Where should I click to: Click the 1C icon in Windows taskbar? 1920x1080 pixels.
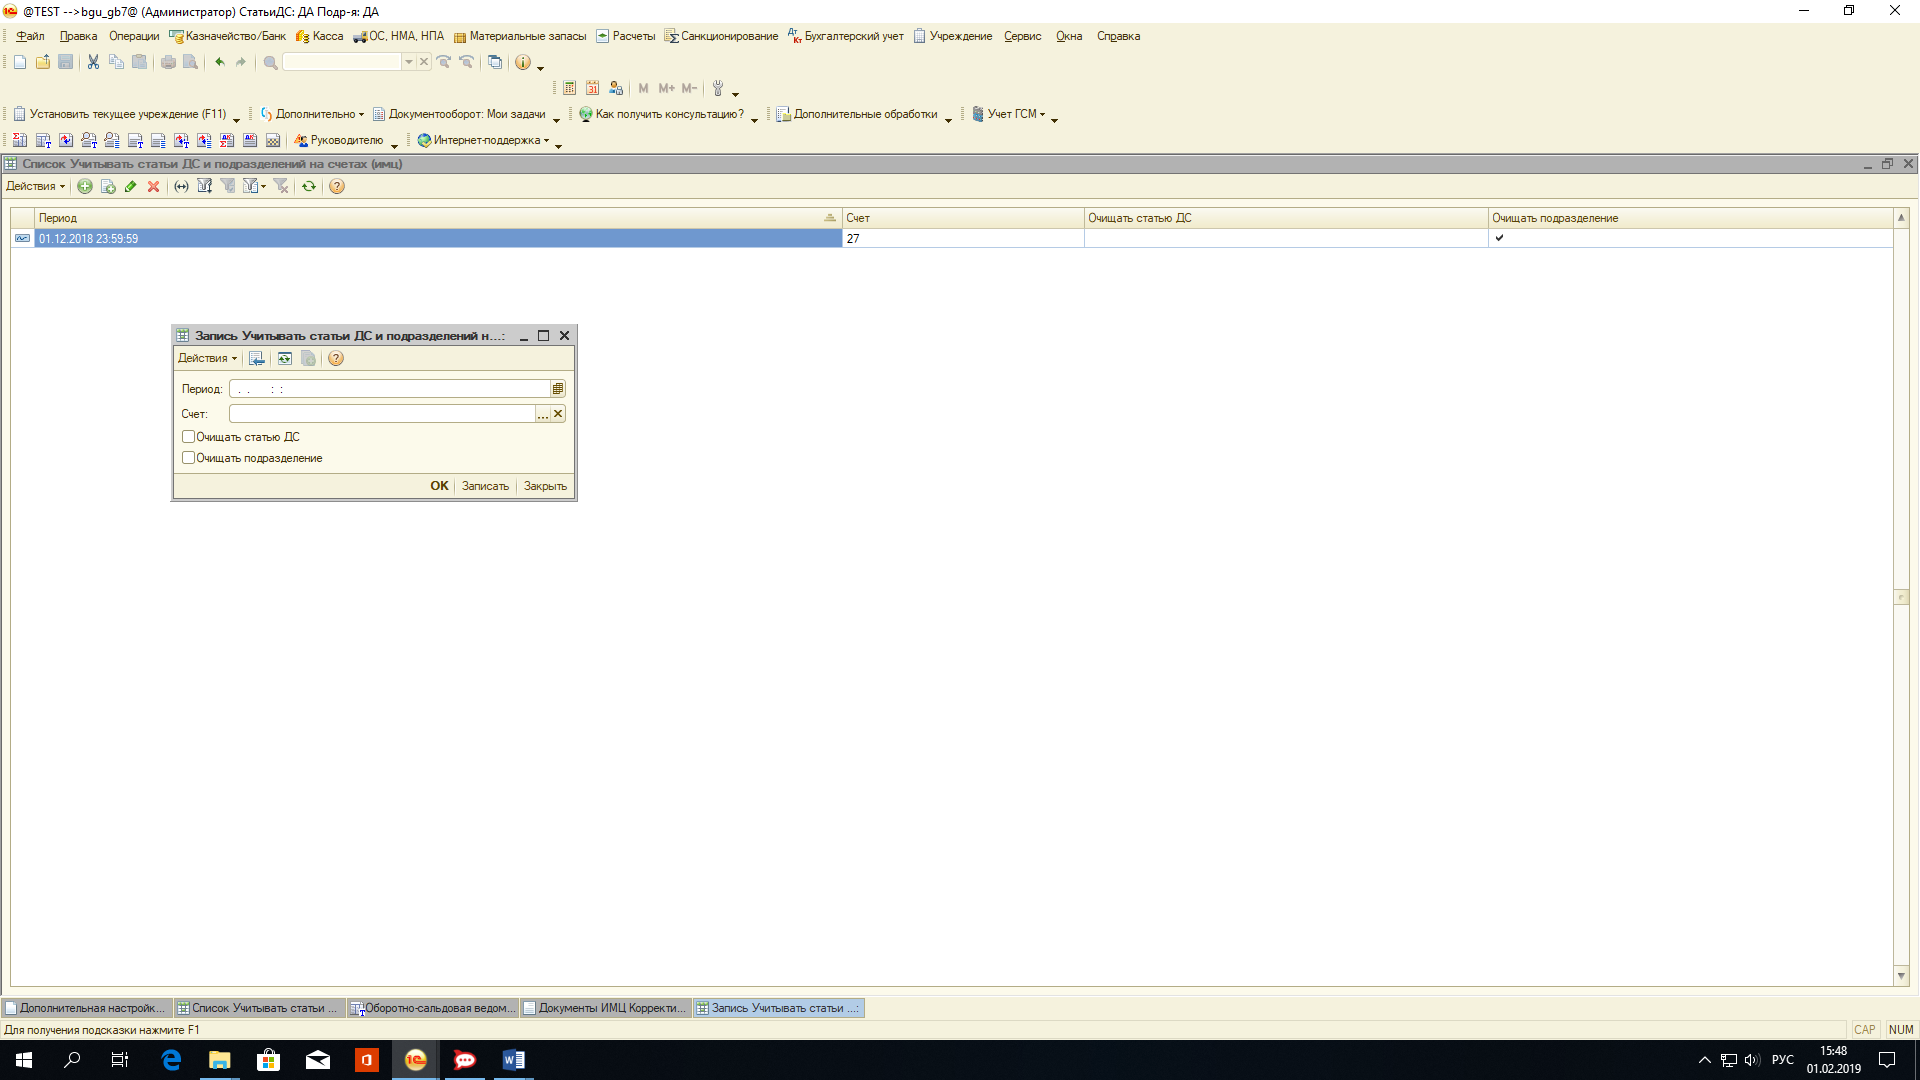point(416,1060)
